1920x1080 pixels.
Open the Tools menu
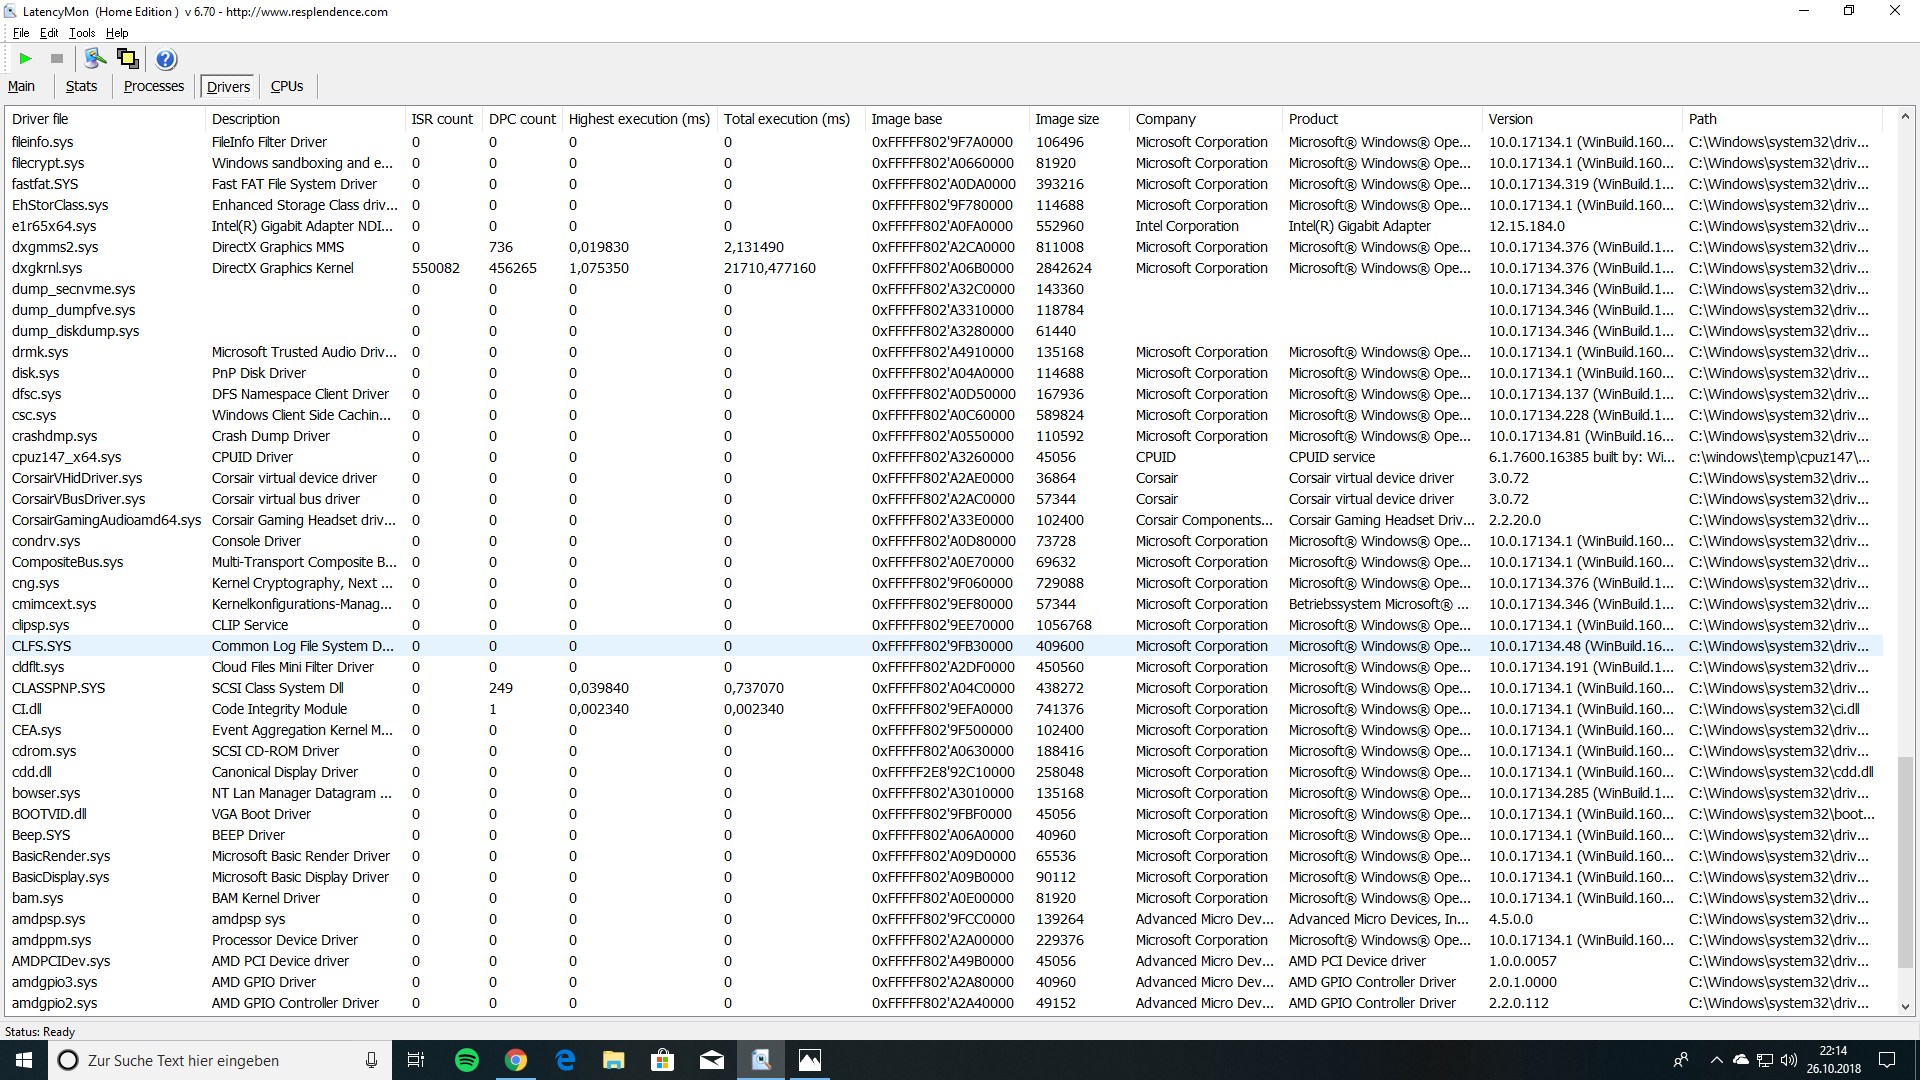[x=82, y=33]
